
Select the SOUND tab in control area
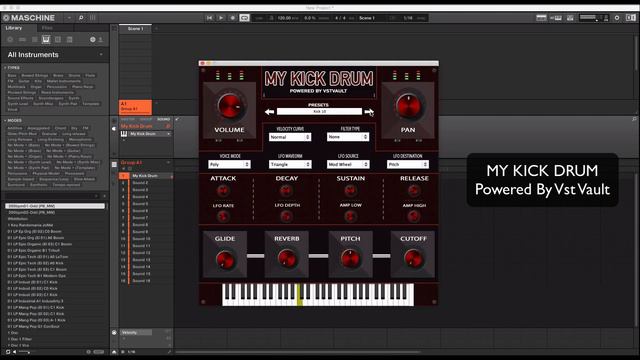tap(164, 120)
